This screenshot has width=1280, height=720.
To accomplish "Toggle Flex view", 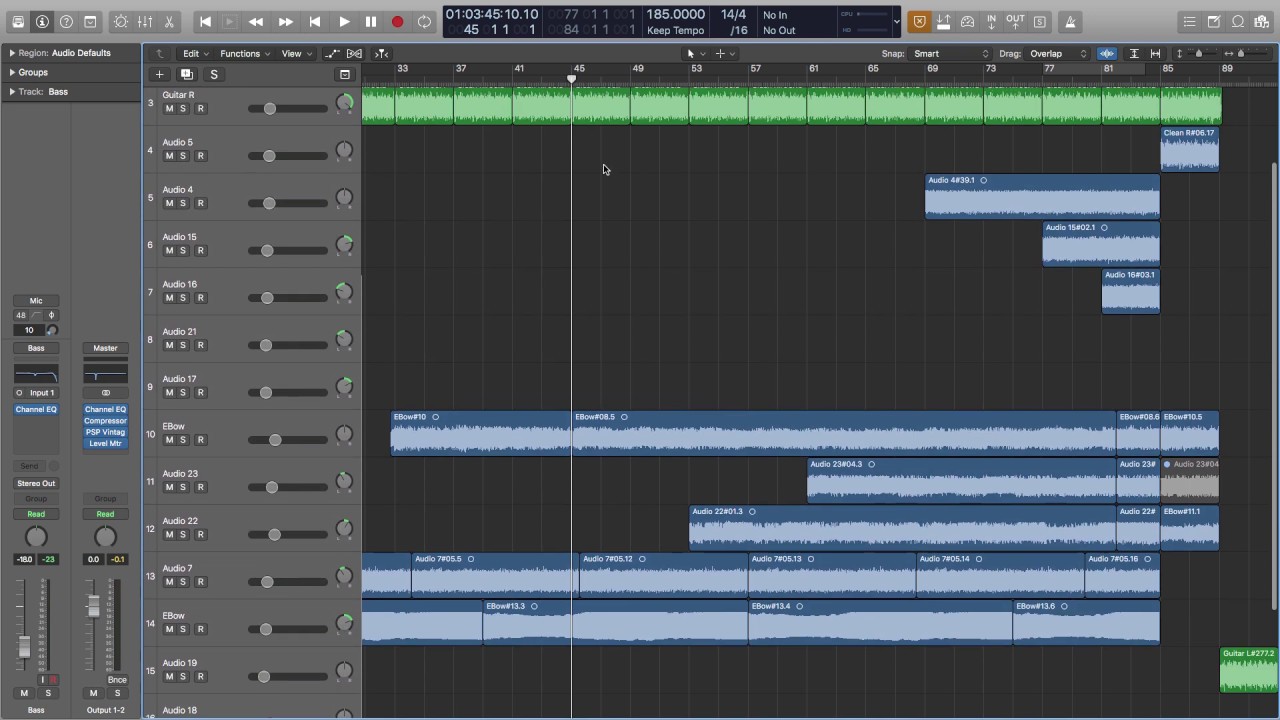I will pos(354,54).
